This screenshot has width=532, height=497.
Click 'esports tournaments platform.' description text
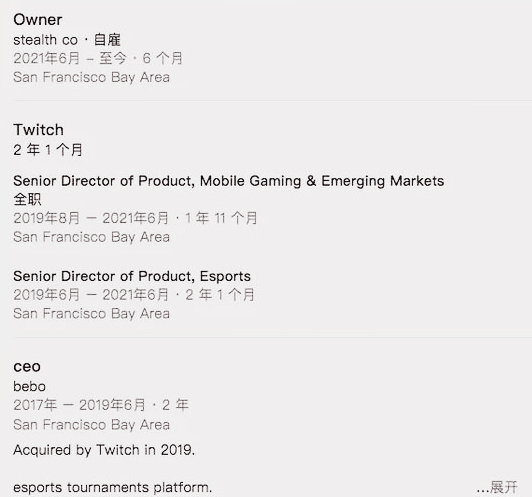(x=113, y=488)
